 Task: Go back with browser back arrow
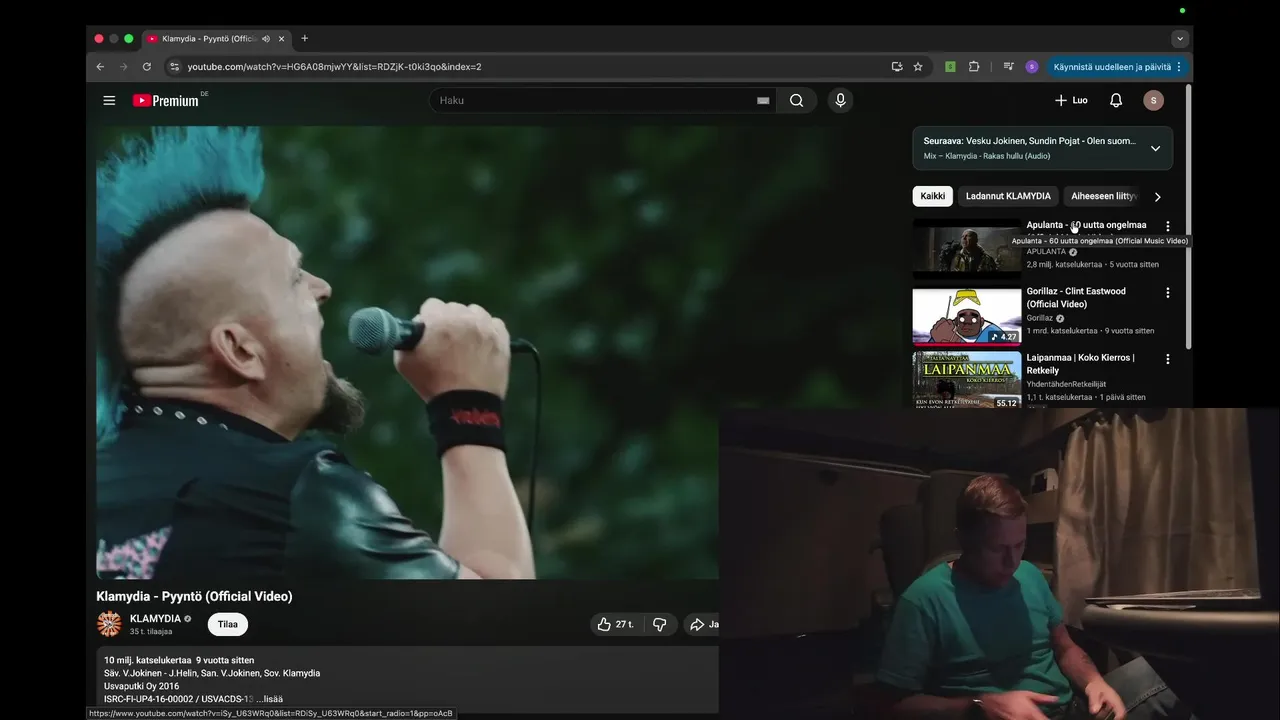tap(100, 67)
